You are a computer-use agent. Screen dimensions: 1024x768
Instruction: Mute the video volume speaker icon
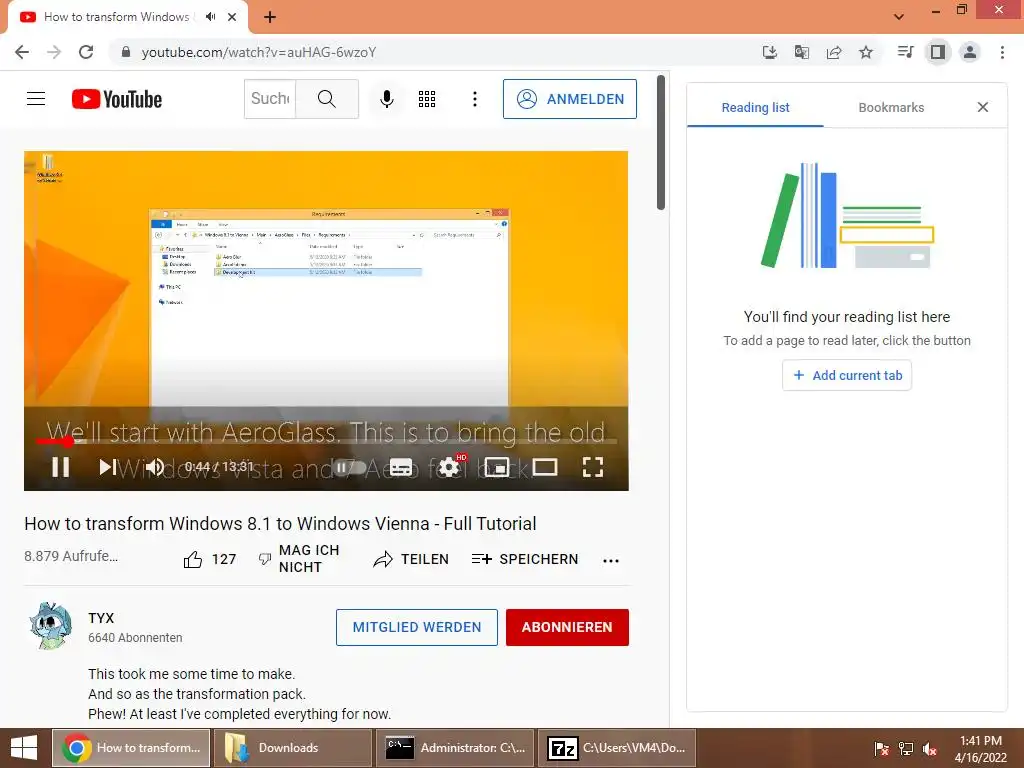155,467
